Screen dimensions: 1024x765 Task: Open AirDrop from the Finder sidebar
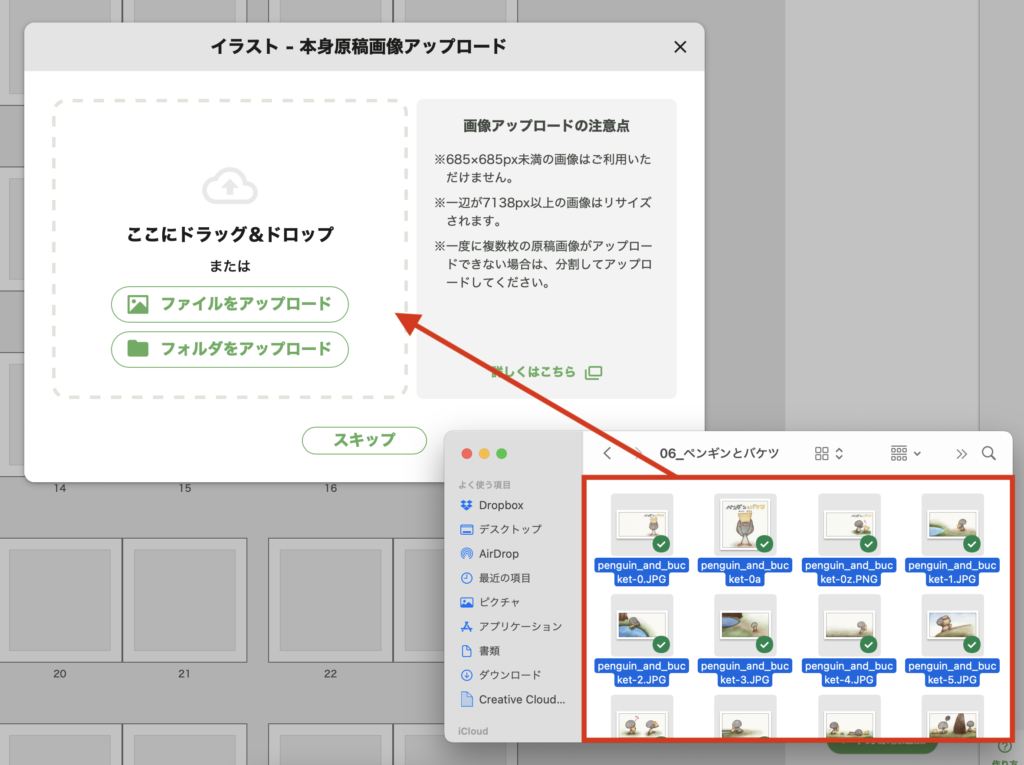point(498,553)
